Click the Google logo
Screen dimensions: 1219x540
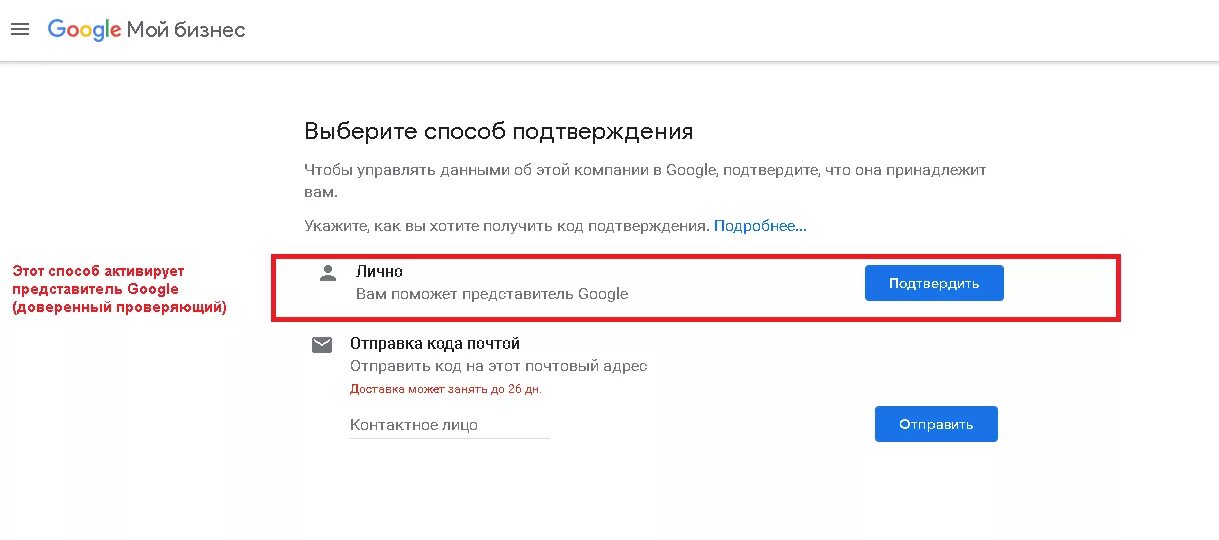[84, 30]
